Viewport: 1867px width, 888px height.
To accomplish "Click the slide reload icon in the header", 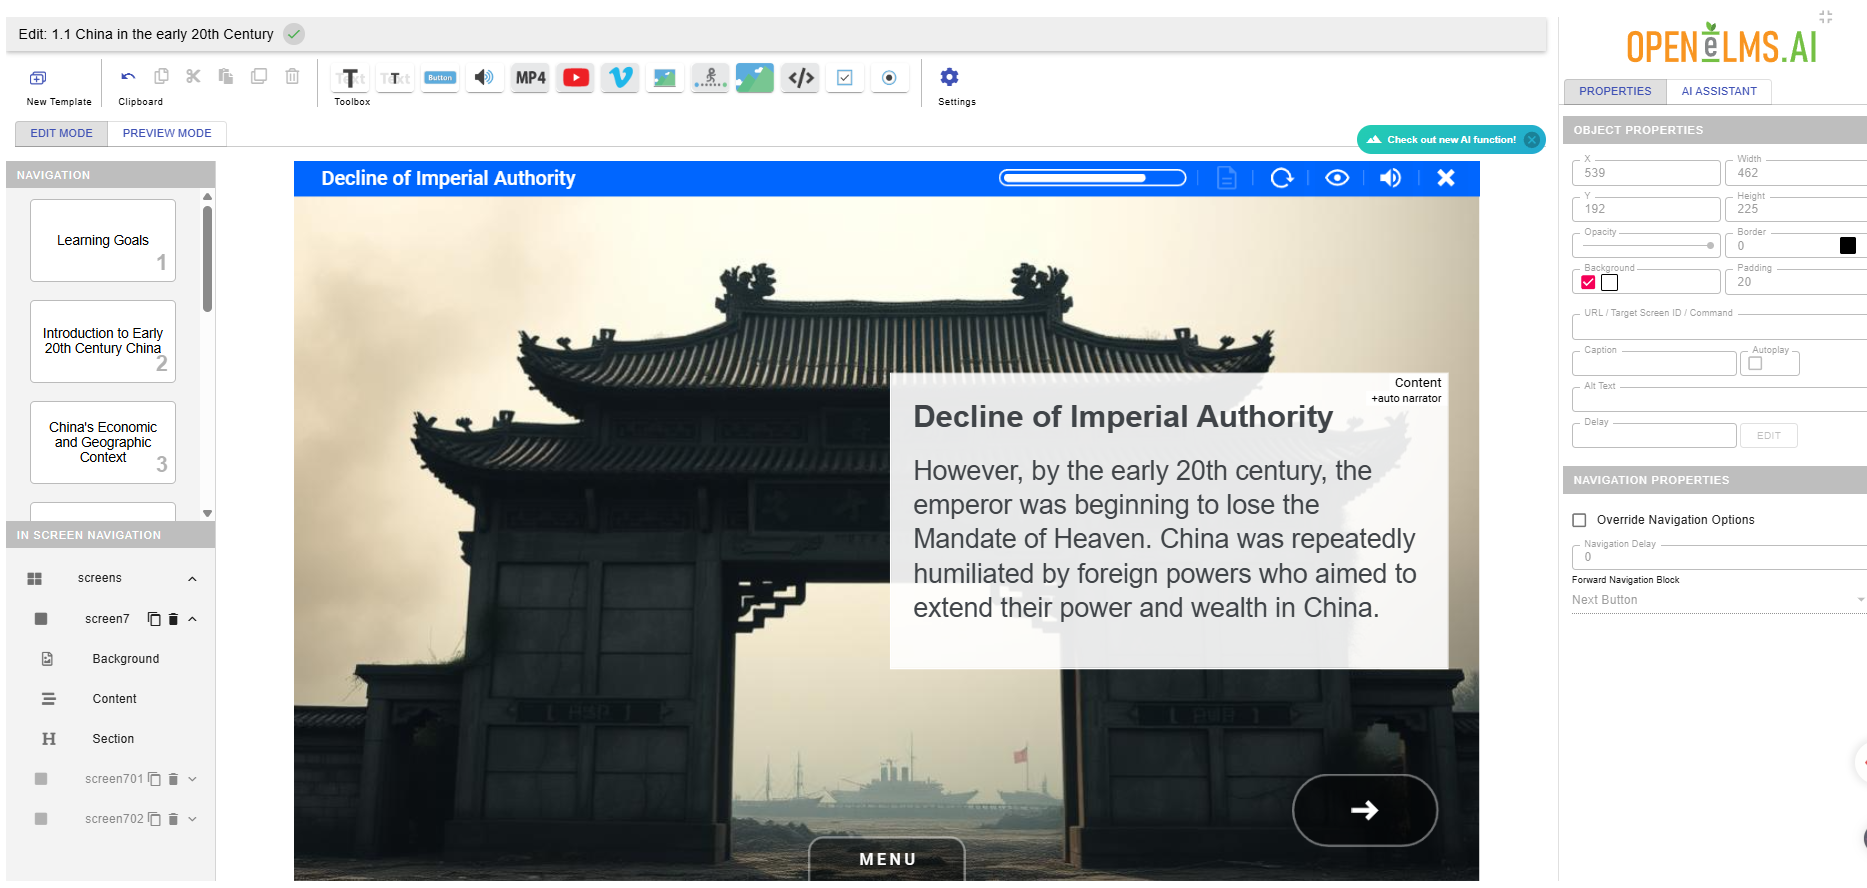I will (1282, 178).
